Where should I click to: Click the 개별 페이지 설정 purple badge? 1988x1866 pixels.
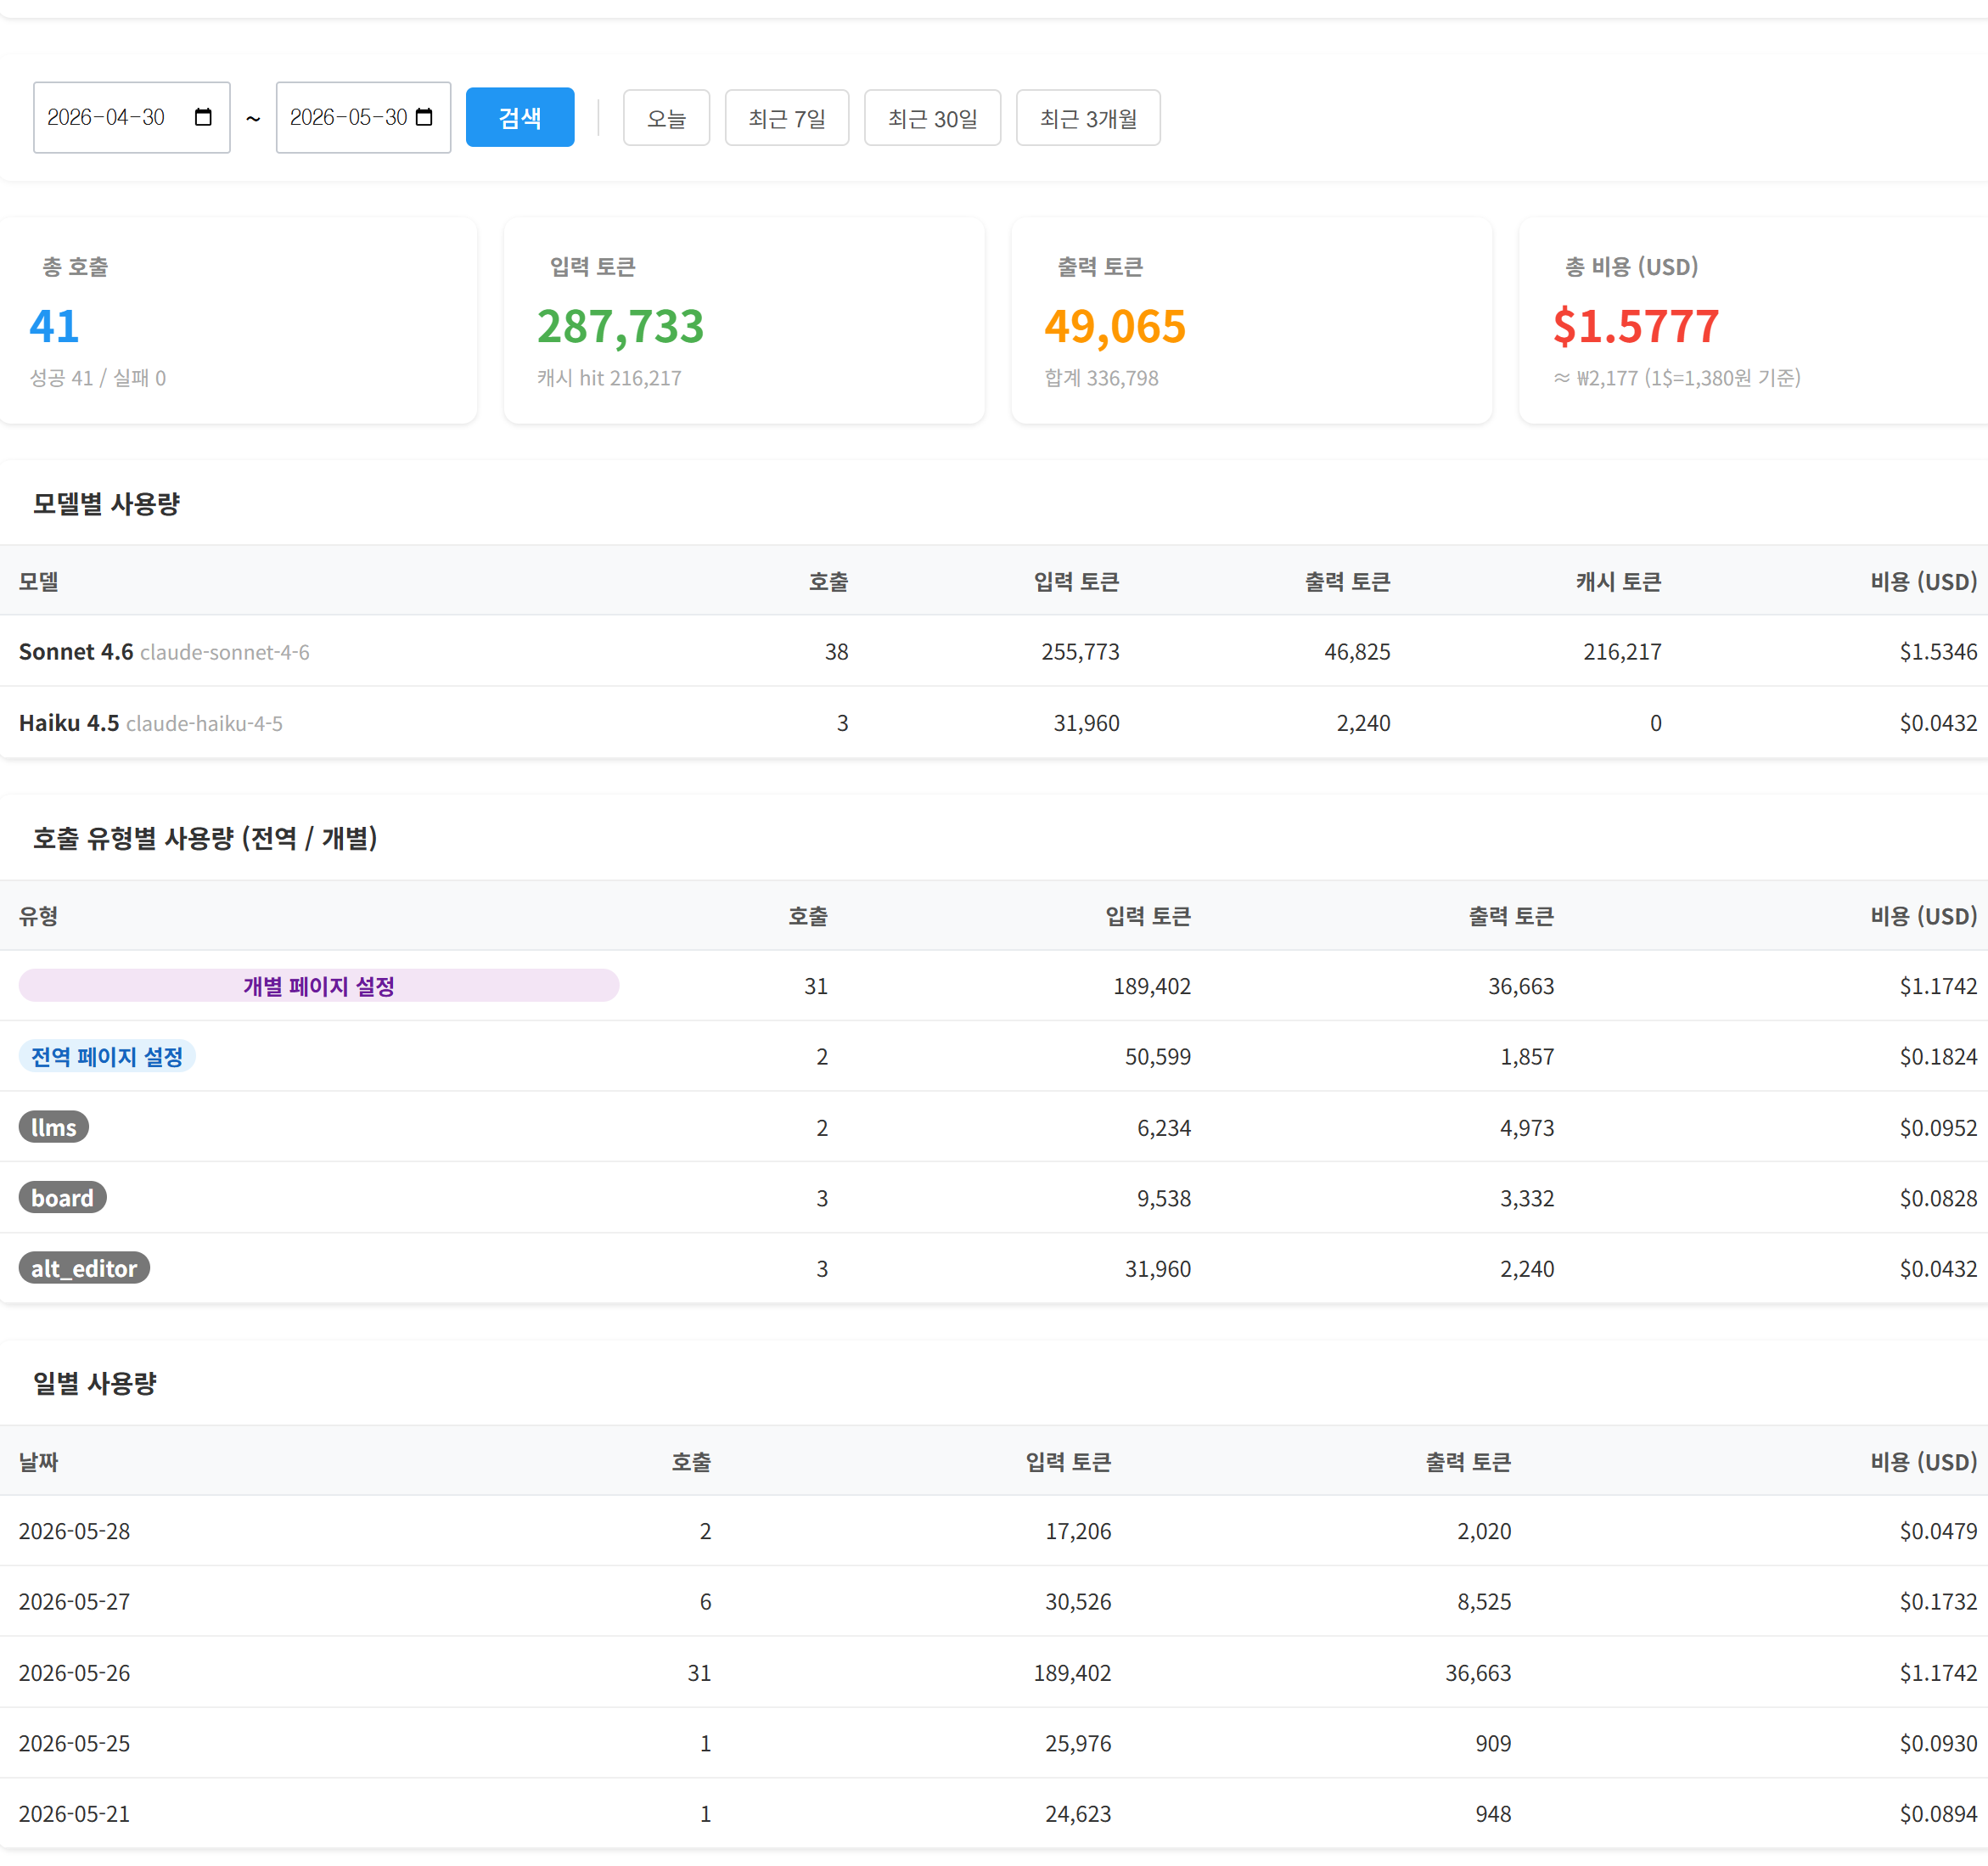coord(319,986)
